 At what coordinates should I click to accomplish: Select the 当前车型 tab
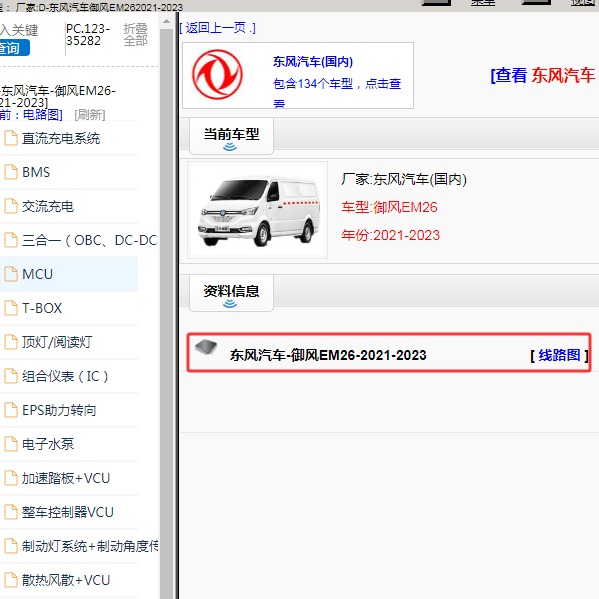[x=231, y=136]
